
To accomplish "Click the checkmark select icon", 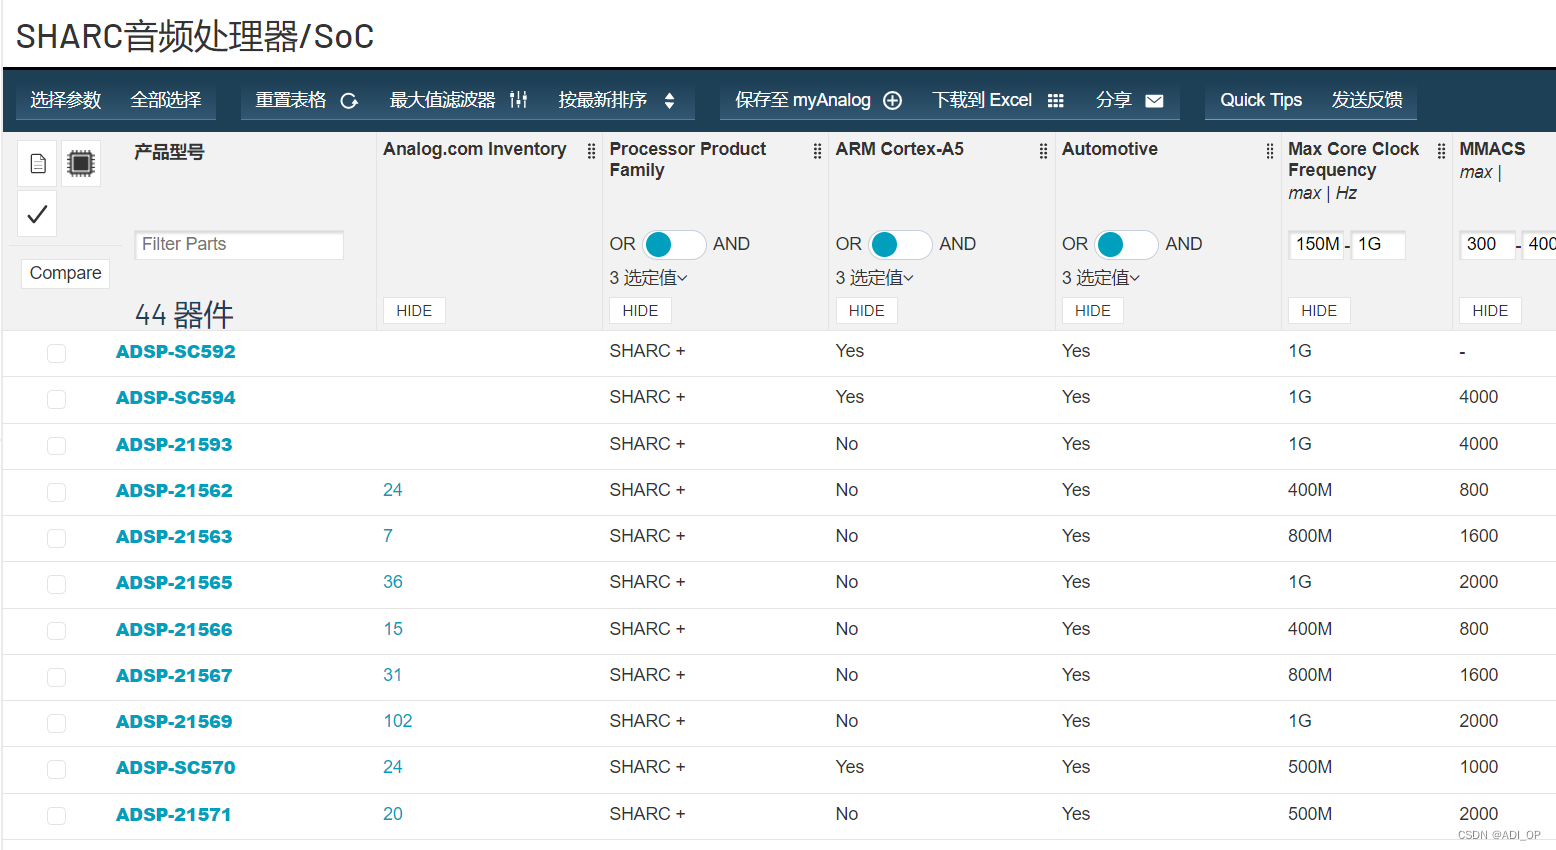I will [37, 214].
